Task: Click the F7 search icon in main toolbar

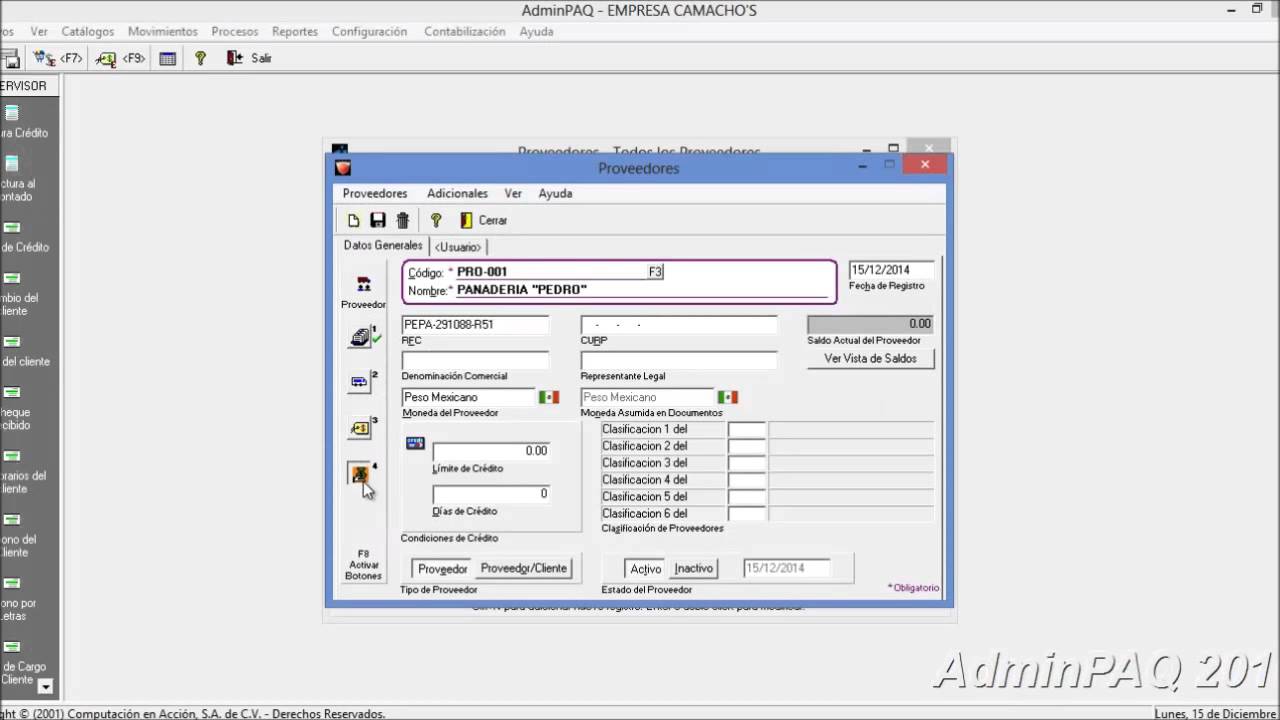Action: pyautogui.click(x=58, y=58)
